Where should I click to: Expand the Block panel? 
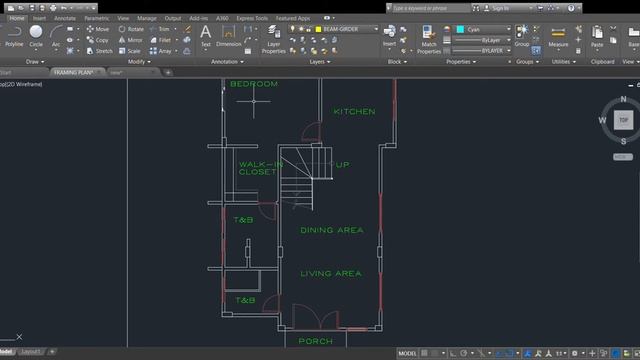[397, 62]
